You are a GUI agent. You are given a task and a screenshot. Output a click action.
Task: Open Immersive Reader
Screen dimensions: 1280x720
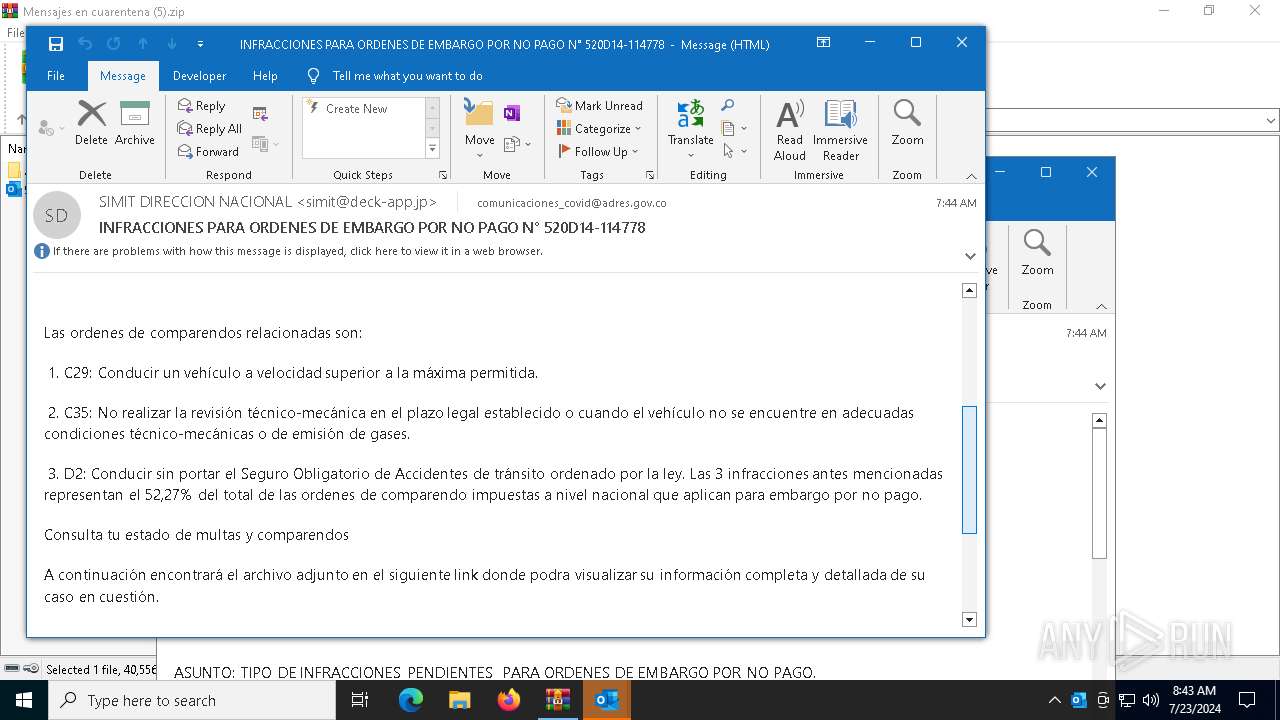(840, 129)
